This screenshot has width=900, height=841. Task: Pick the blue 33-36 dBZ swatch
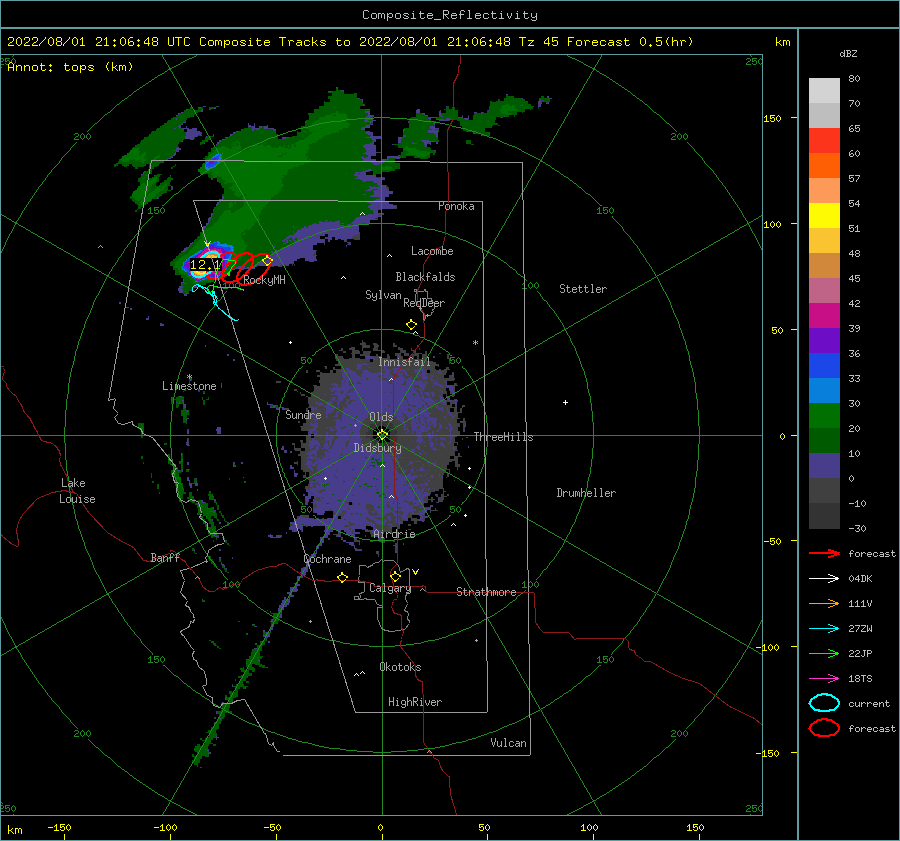824,366
